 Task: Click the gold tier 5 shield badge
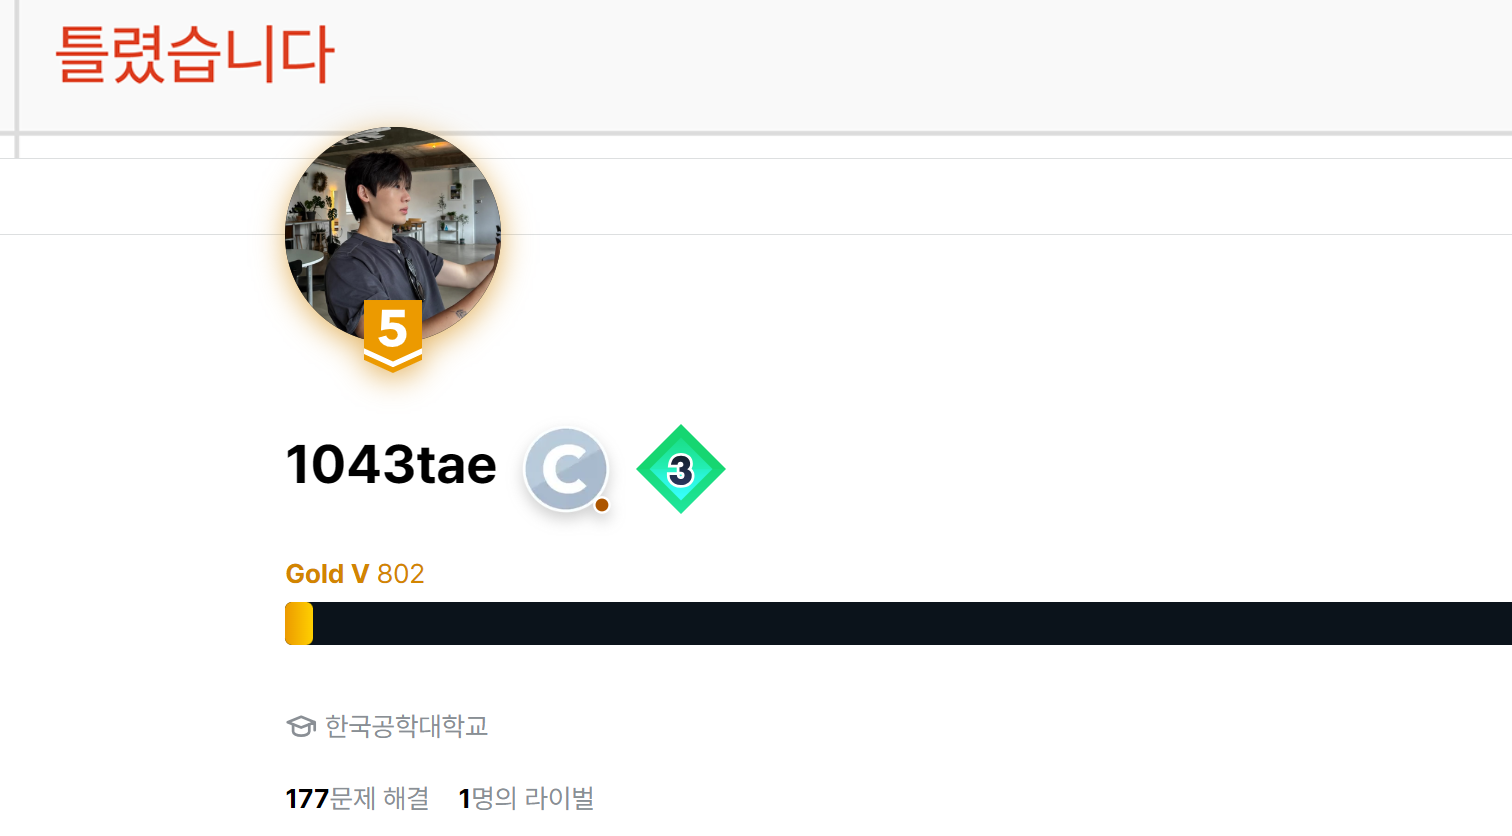[393, 335]
